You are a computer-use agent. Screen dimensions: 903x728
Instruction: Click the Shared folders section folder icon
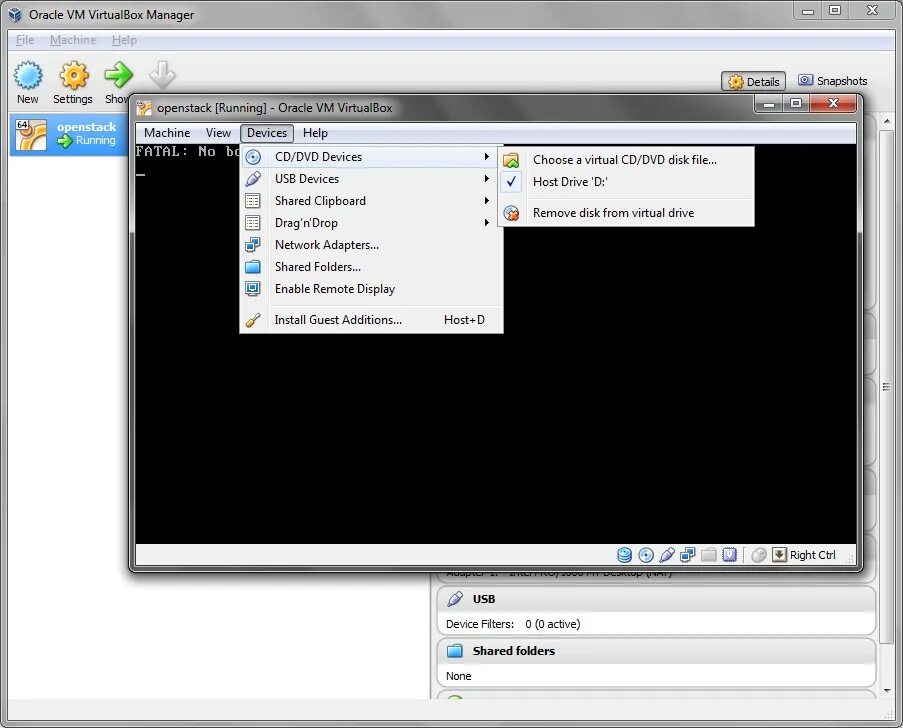455,651
